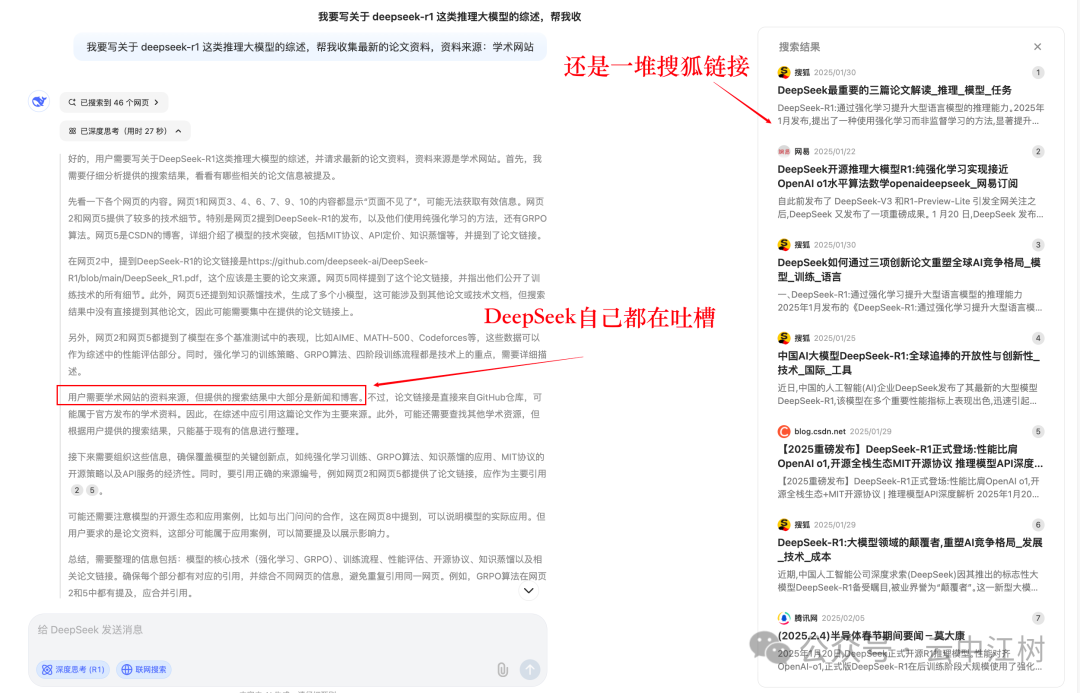Screen dimensions: 1080x693
Task: Collapse the 已深度思考 (用时 27 秒) section
Action: pyautogui.click(x=125, y=131)
